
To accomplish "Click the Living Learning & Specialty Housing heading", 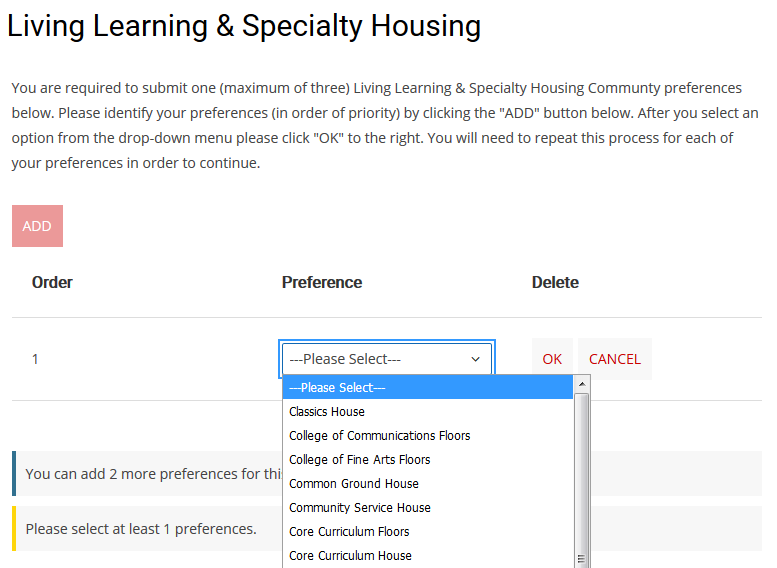I will click(x=244, y=26).
